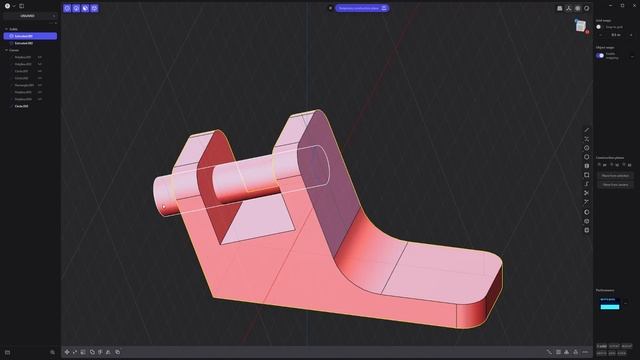Click Place from camera button
Viewport: 640px width, 360px height.
pyautogui.click(x=615, y=185)
